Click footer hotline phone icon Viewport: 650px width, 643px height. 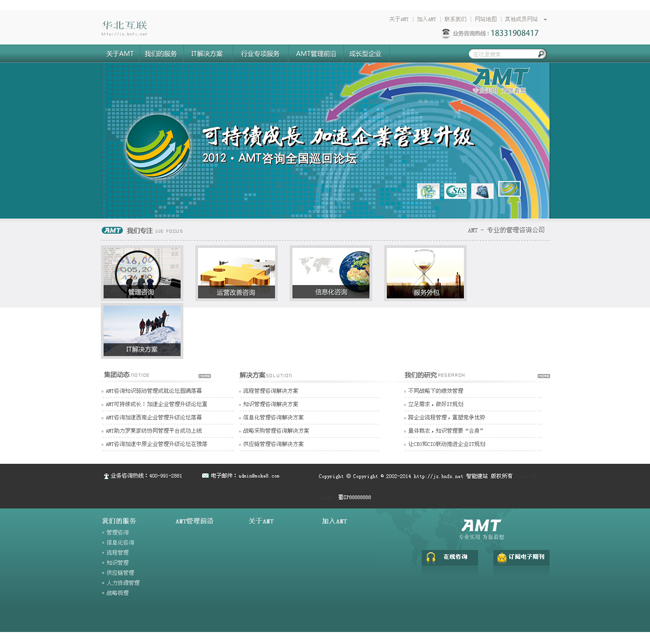tap(106, 476)
